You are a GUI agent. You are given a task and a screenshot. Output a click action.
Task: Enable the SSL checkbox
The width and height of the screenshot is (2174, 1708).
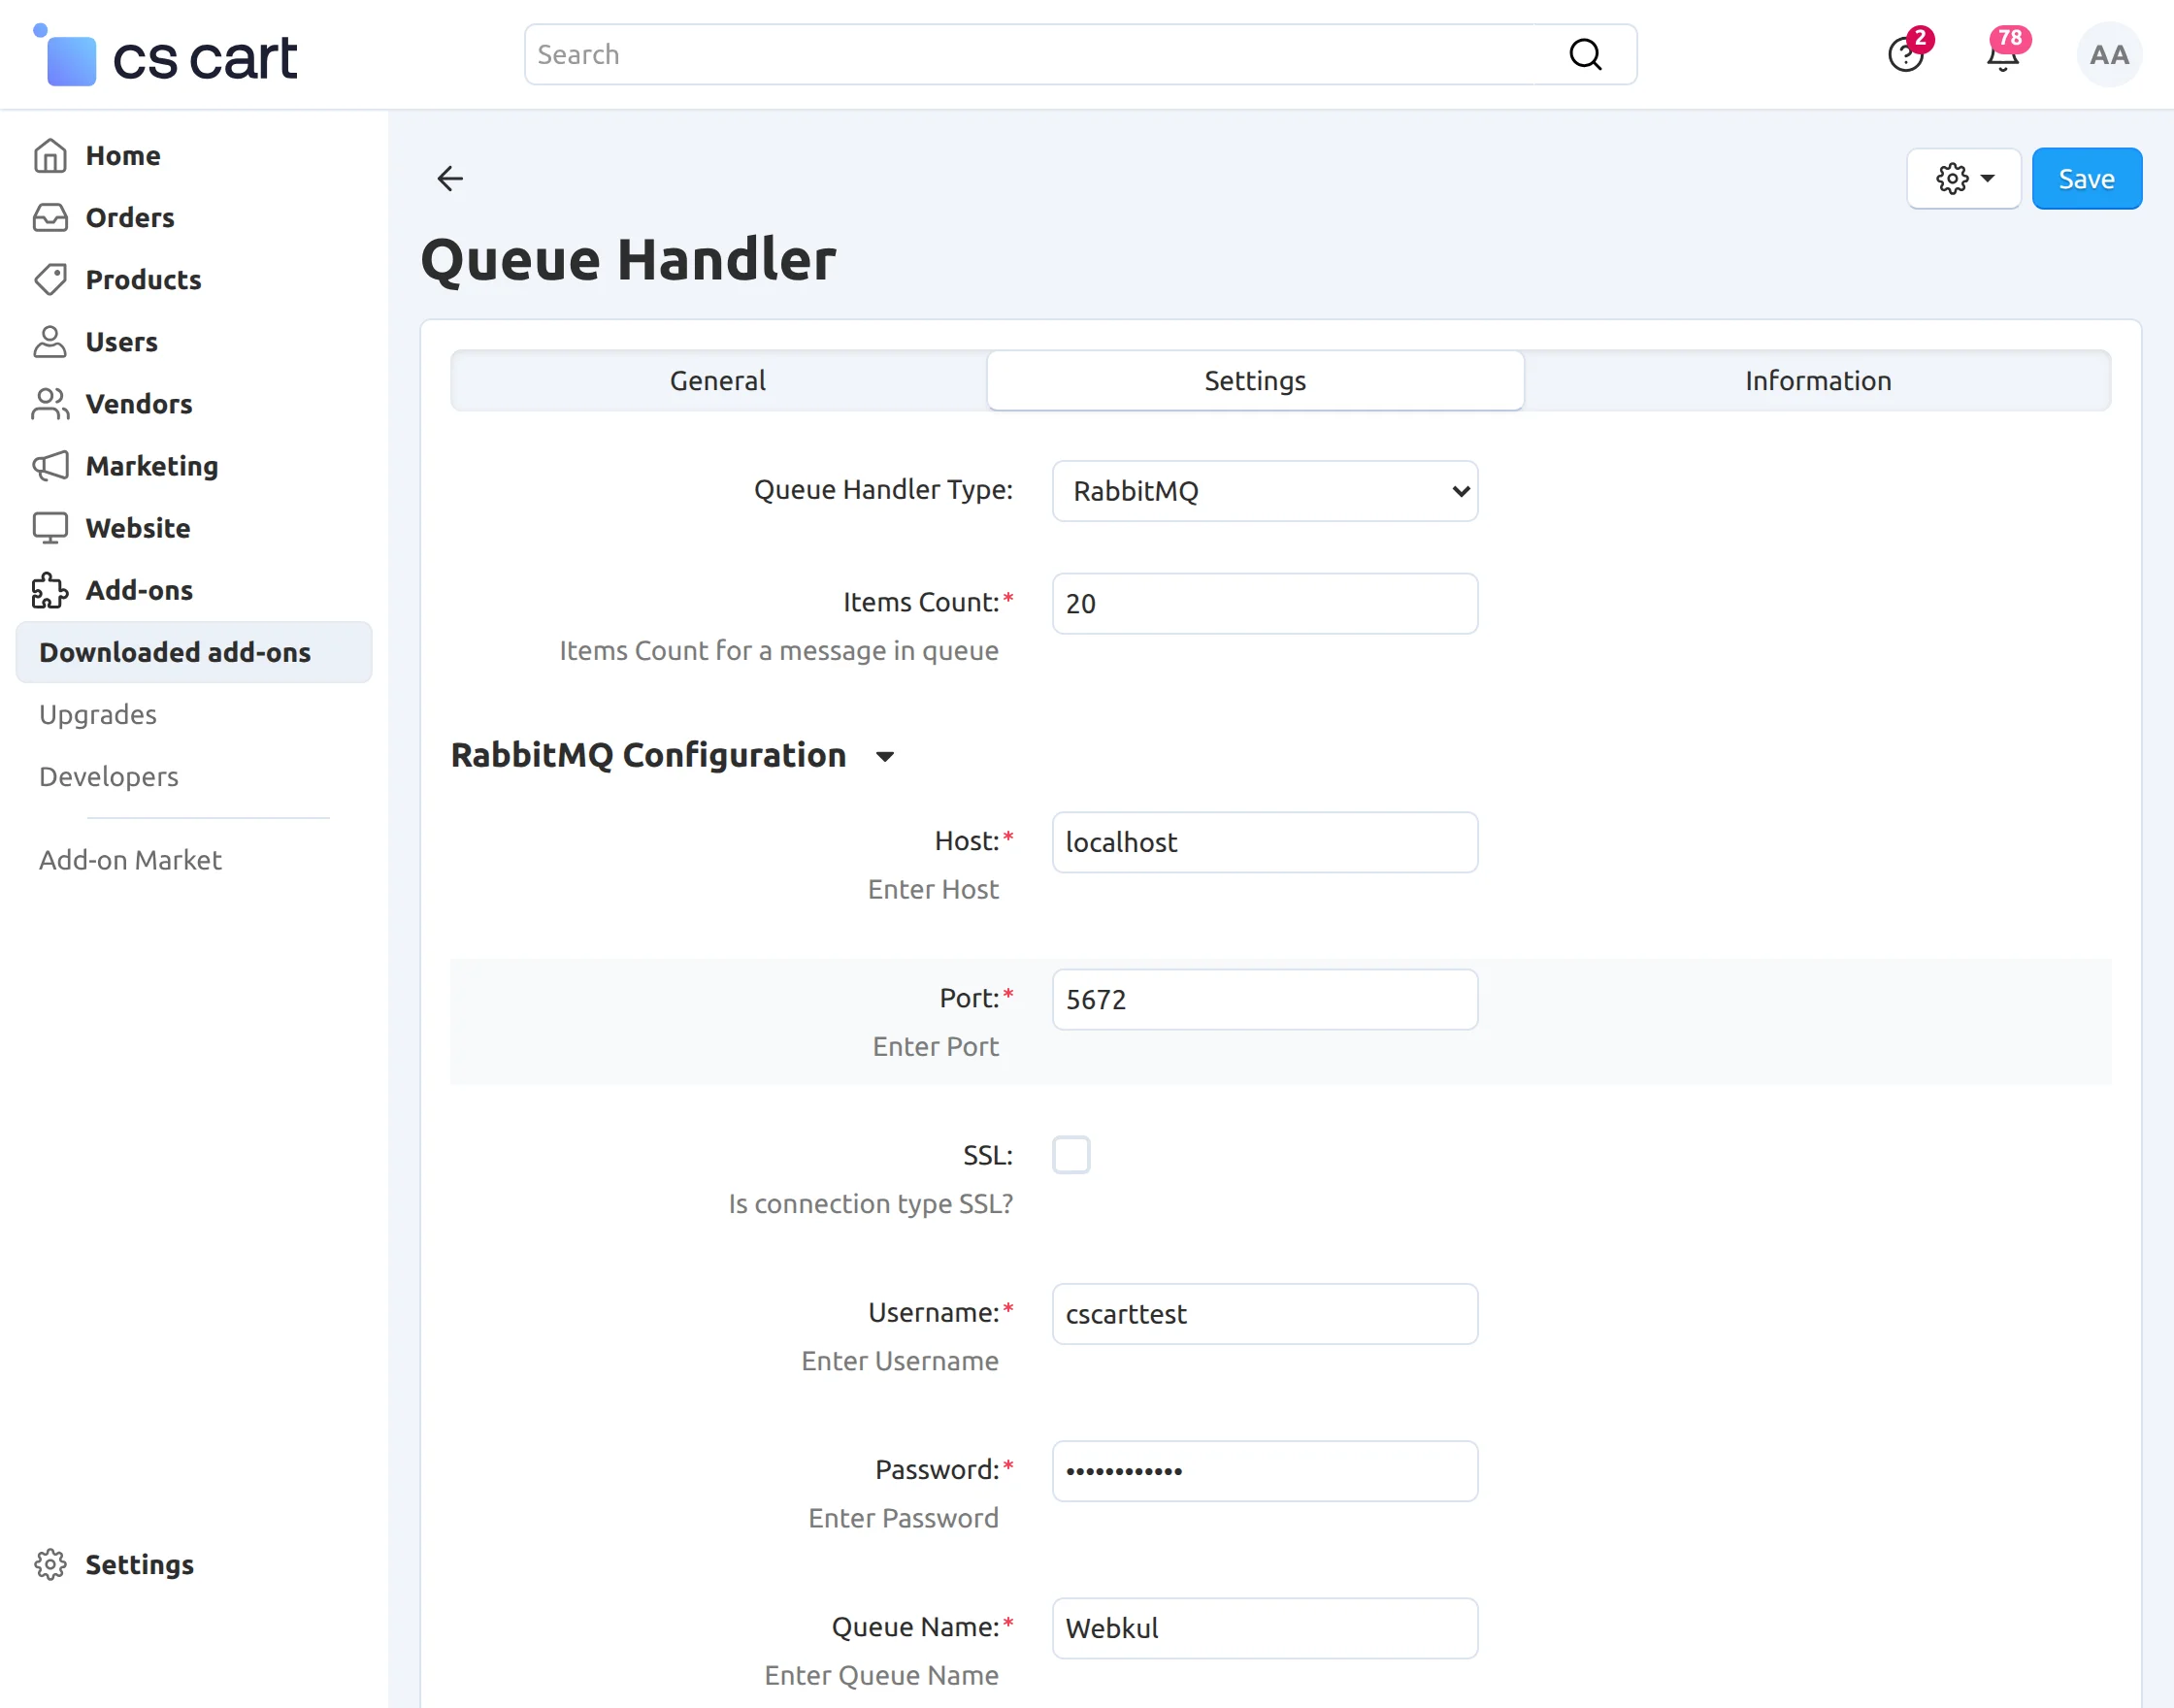point(1070,1155)
